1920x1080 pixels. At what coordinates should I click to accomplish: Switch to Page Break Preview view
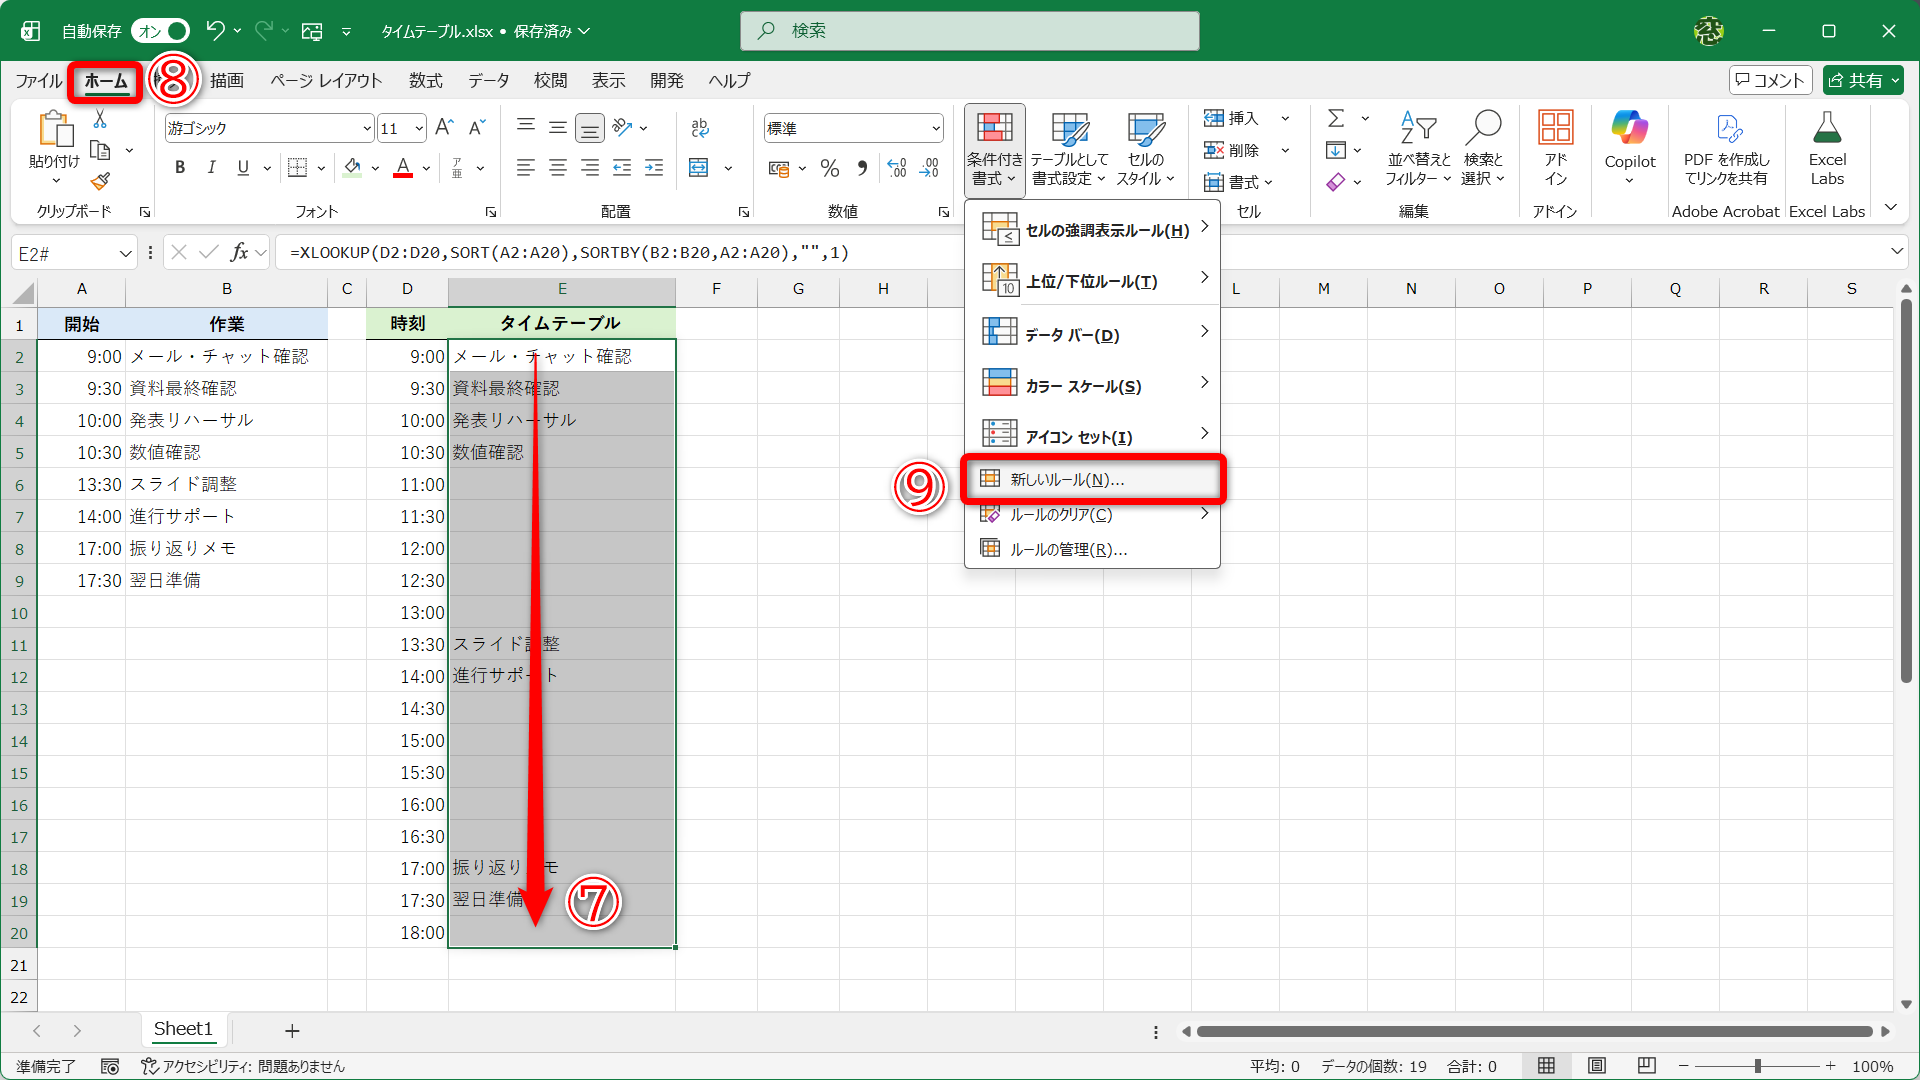coord(1646,1066)
